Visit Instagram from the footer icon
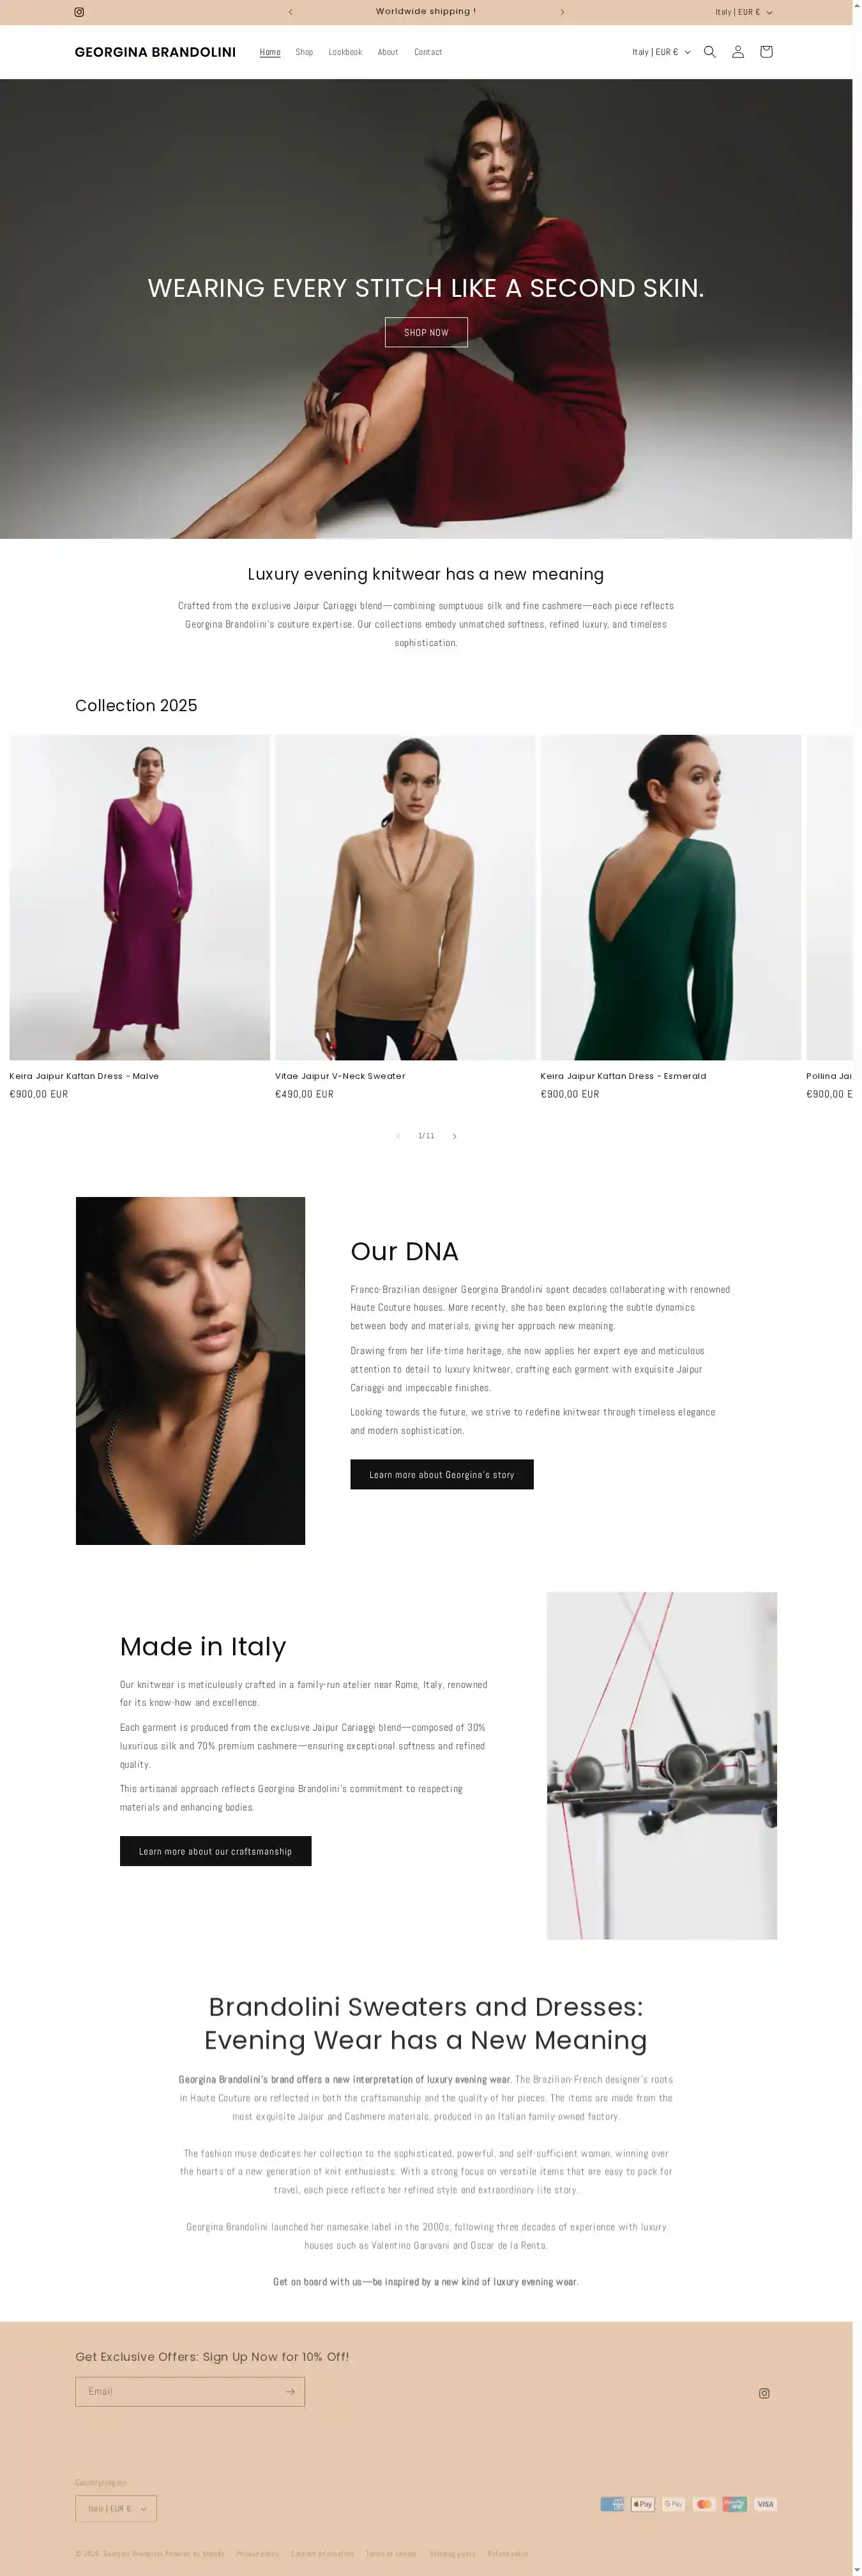This screenshot has width=862, height=2576. (x=764, y=2393)
